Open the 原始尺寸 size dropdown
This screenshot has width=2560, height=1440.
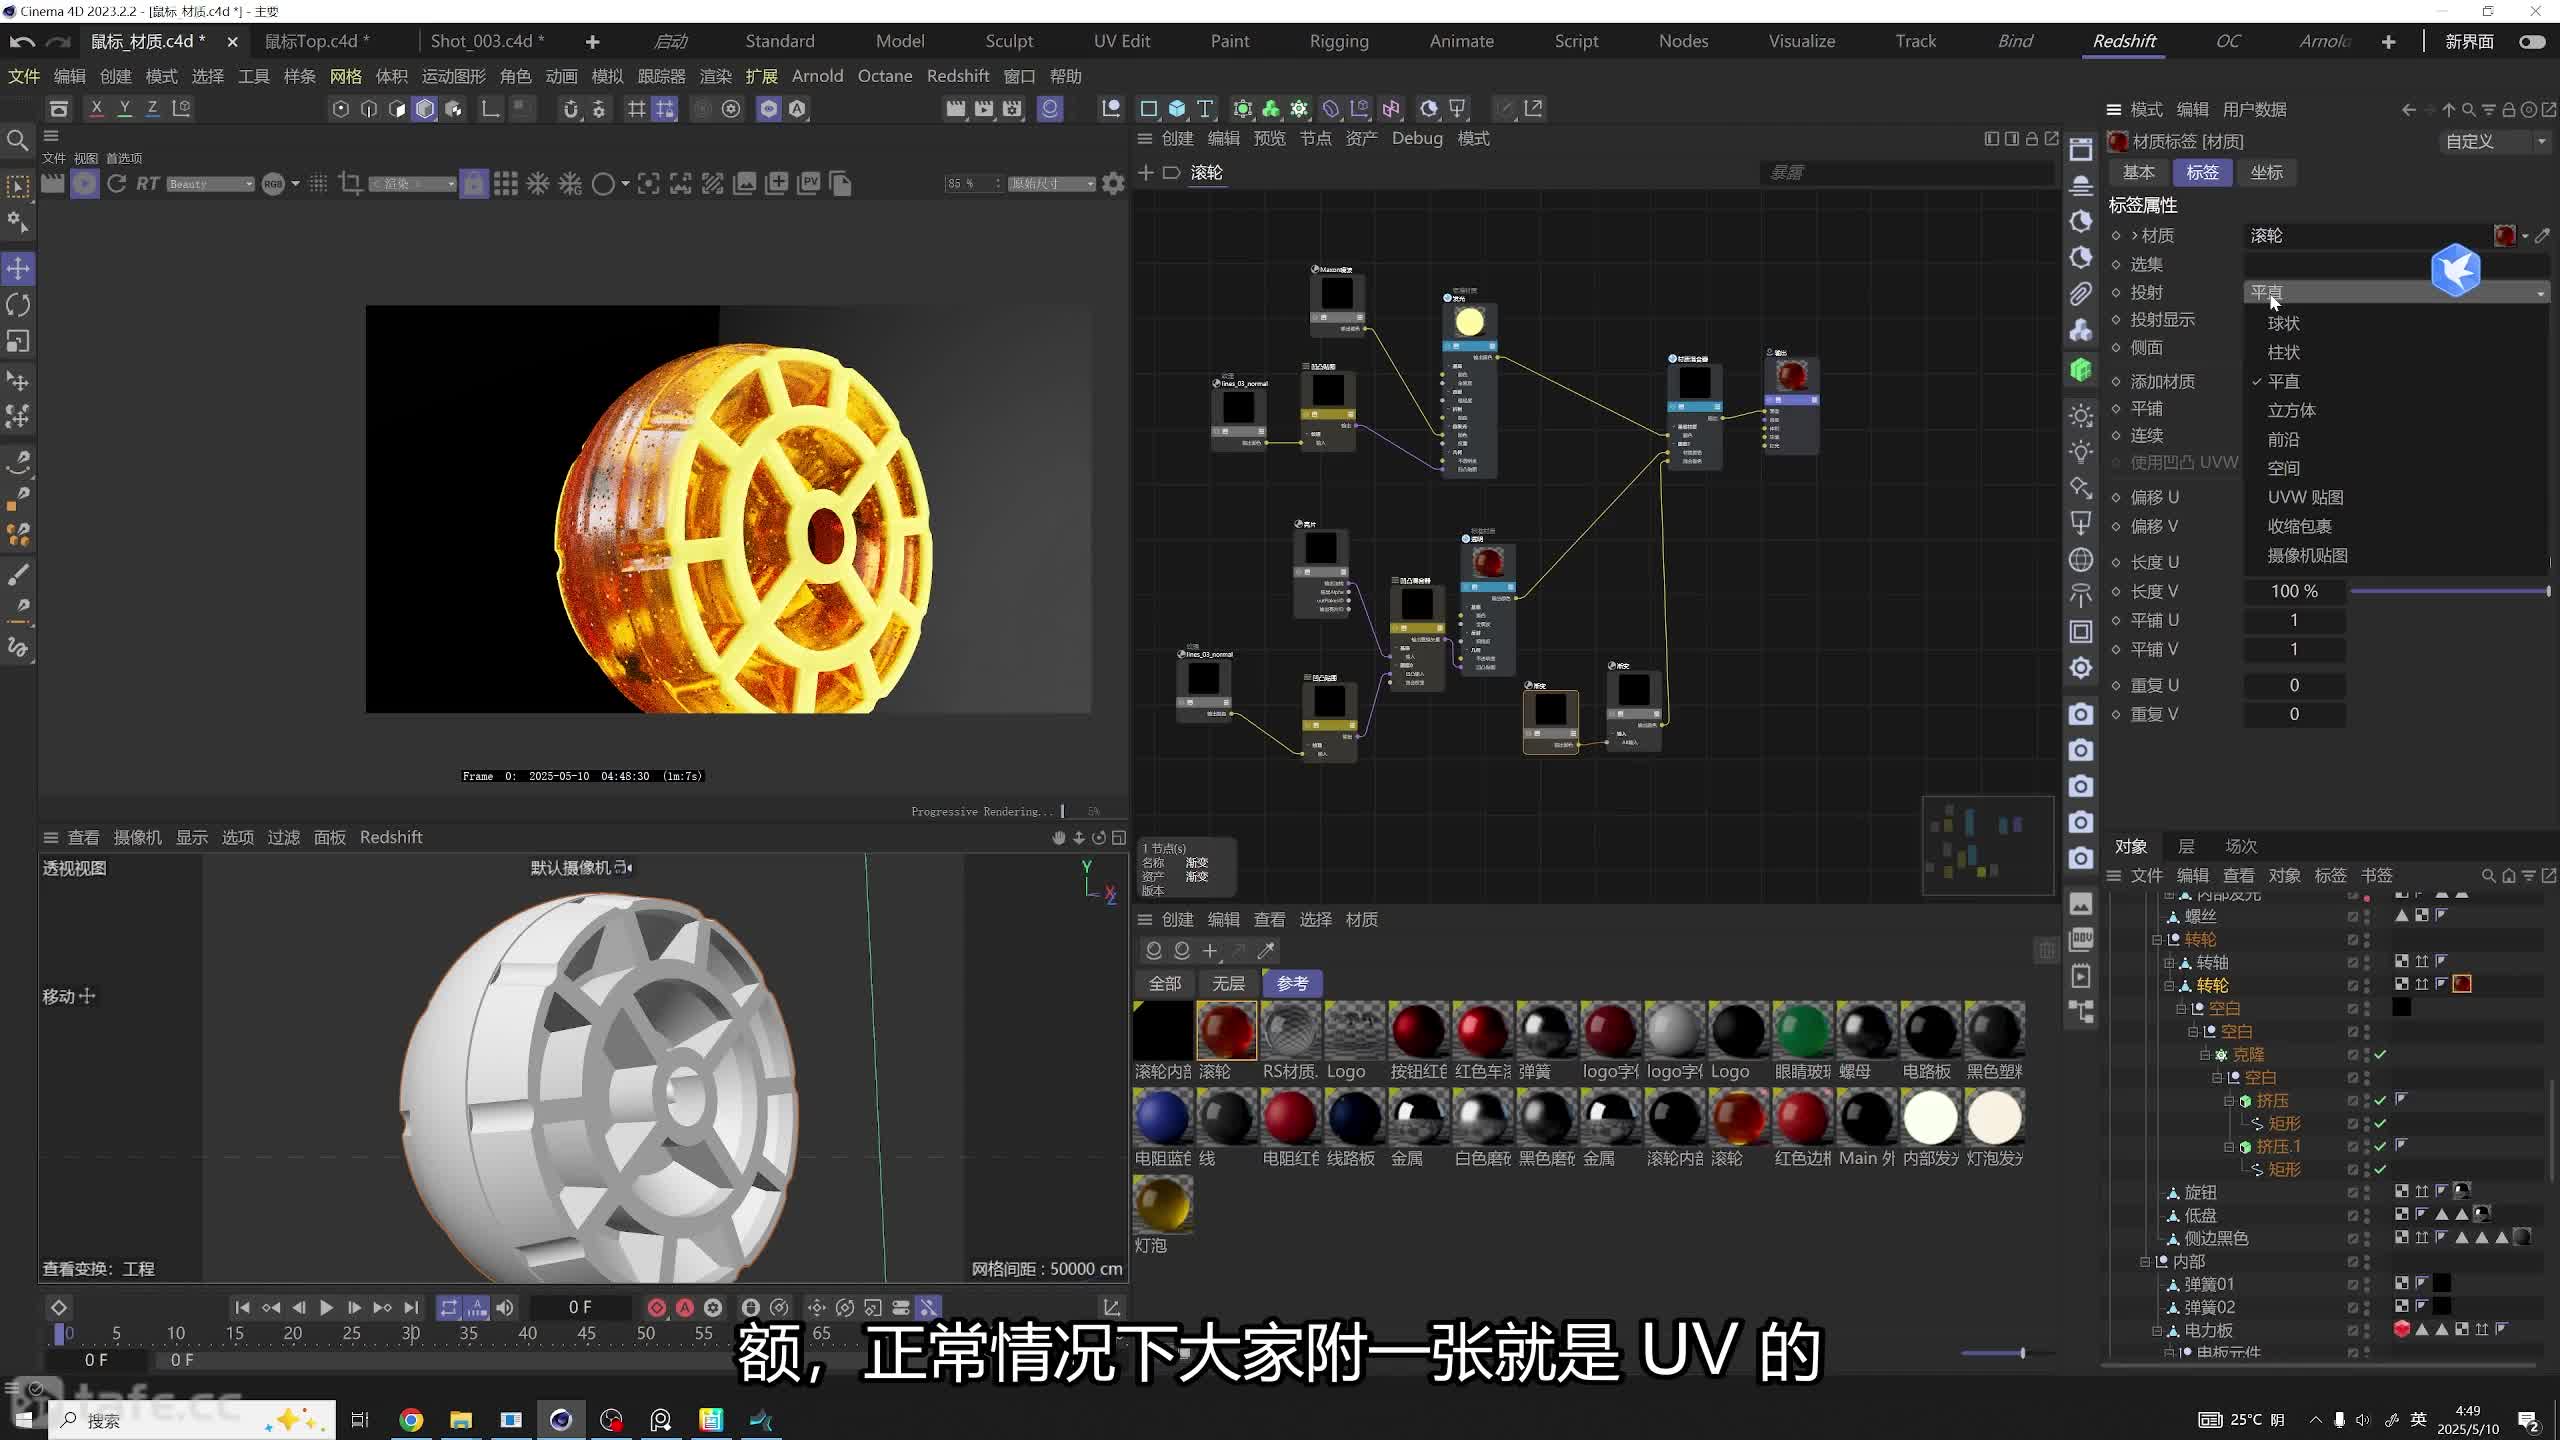click(1052, 184)
